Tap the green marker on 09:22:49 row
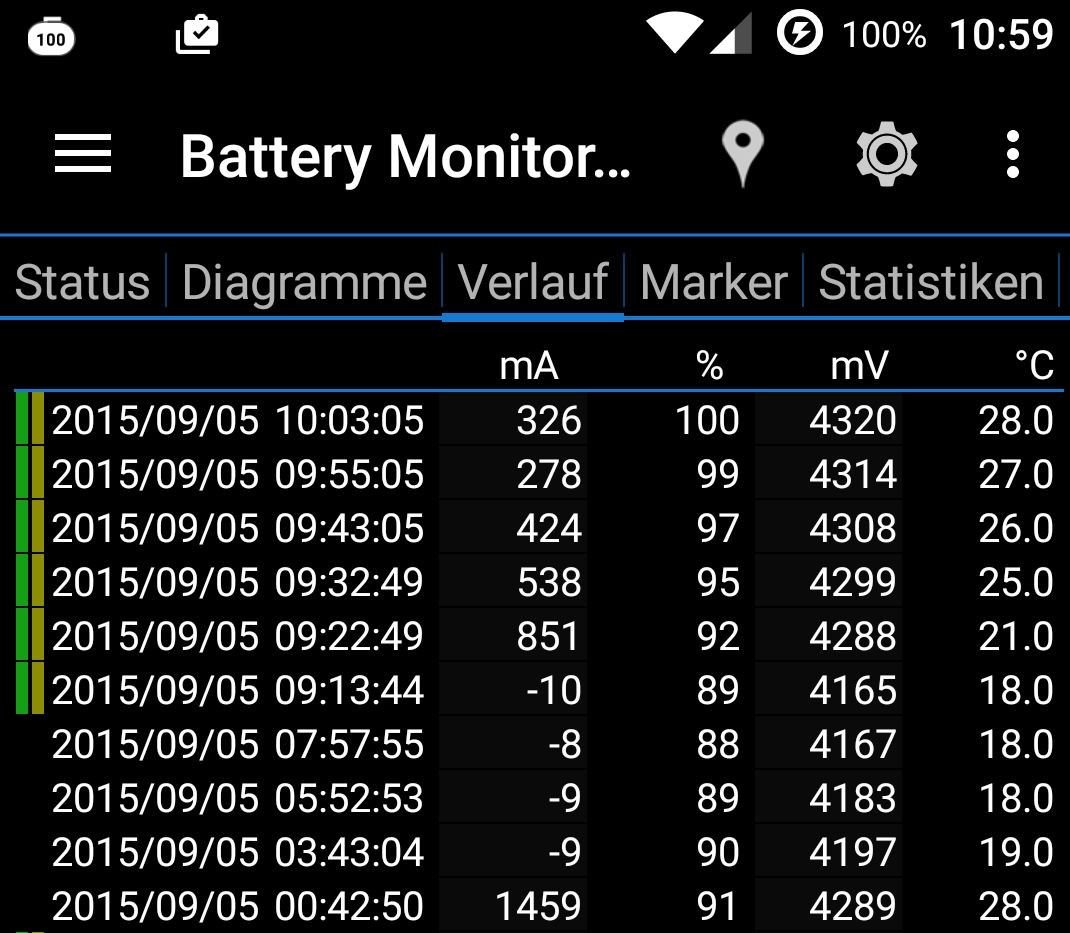The image size is (1070, 933). click(x=22, y=636)
